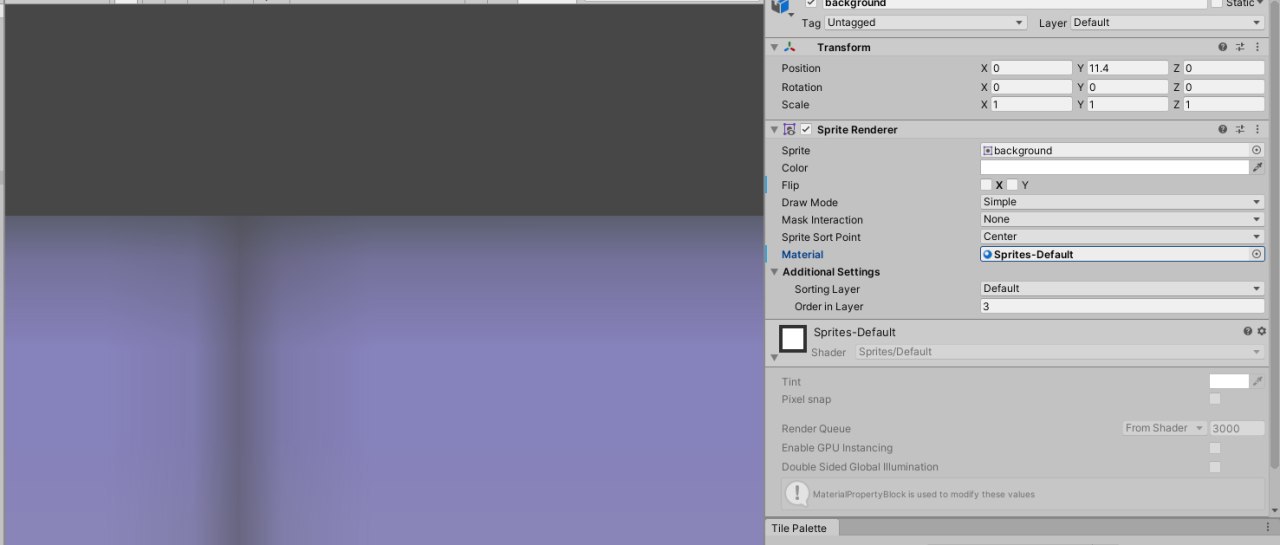Screen dimensions: 1280x545
Task: Open the Static flags dropdown arrow
Action: (x=1260, y=4)
